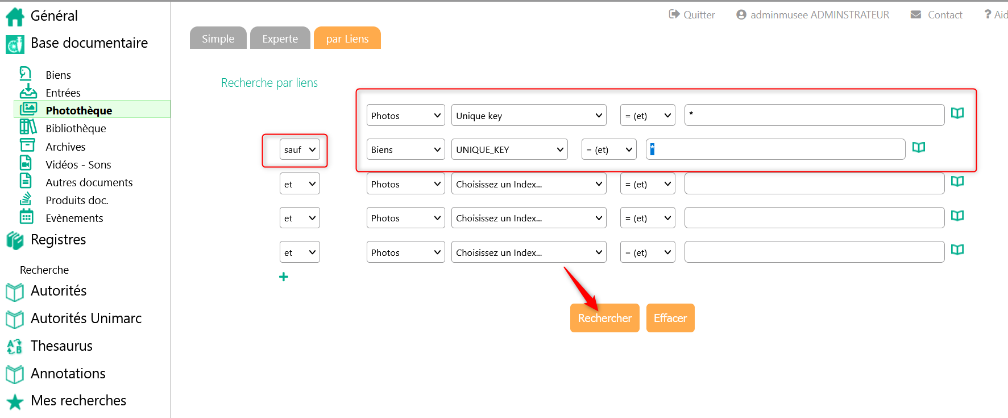This screenshot has width=1008, height=418.
Task: Open Archives in the sidebar tree
Action: (65, 146)
